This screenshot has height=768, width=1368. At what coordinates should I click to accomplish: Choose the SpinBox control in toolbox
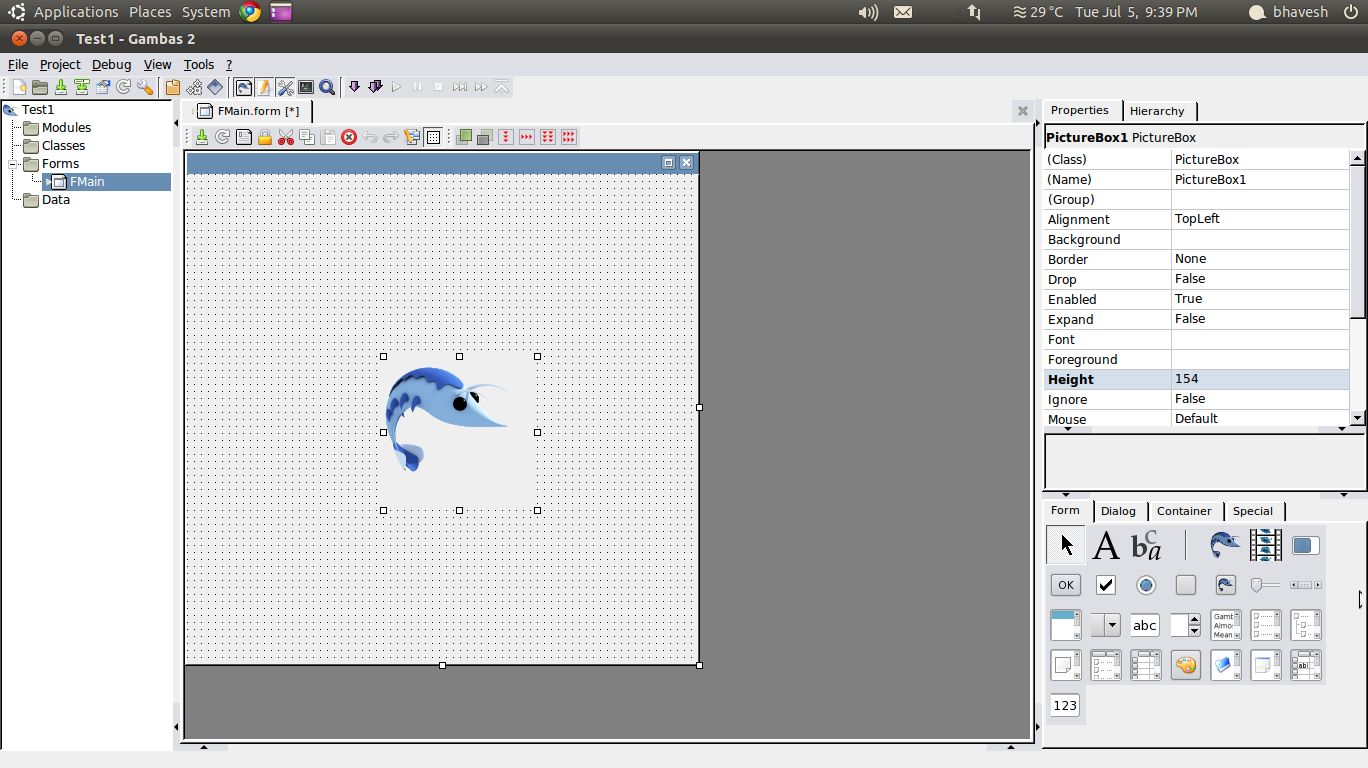point(1185,625)
